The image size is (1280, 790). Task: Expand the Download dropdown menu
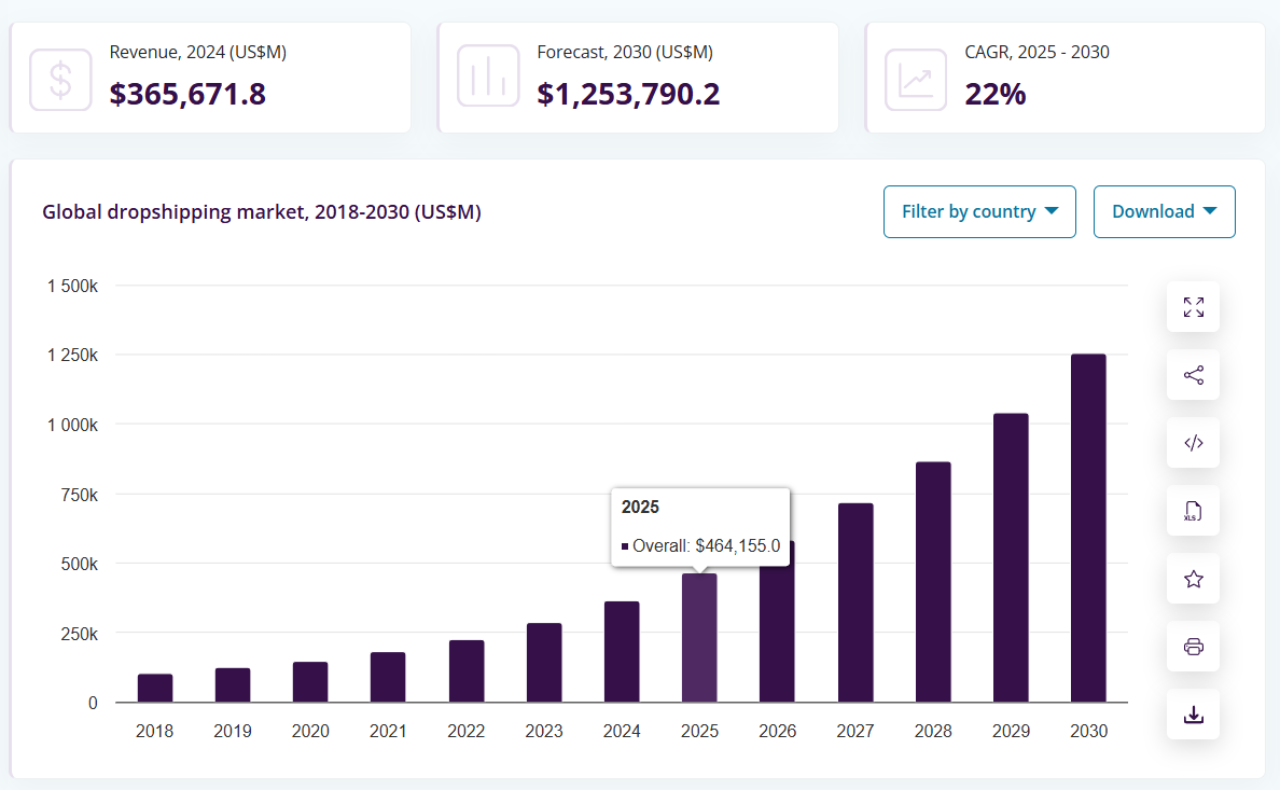pyautogui.click(x=1165, y=211)
